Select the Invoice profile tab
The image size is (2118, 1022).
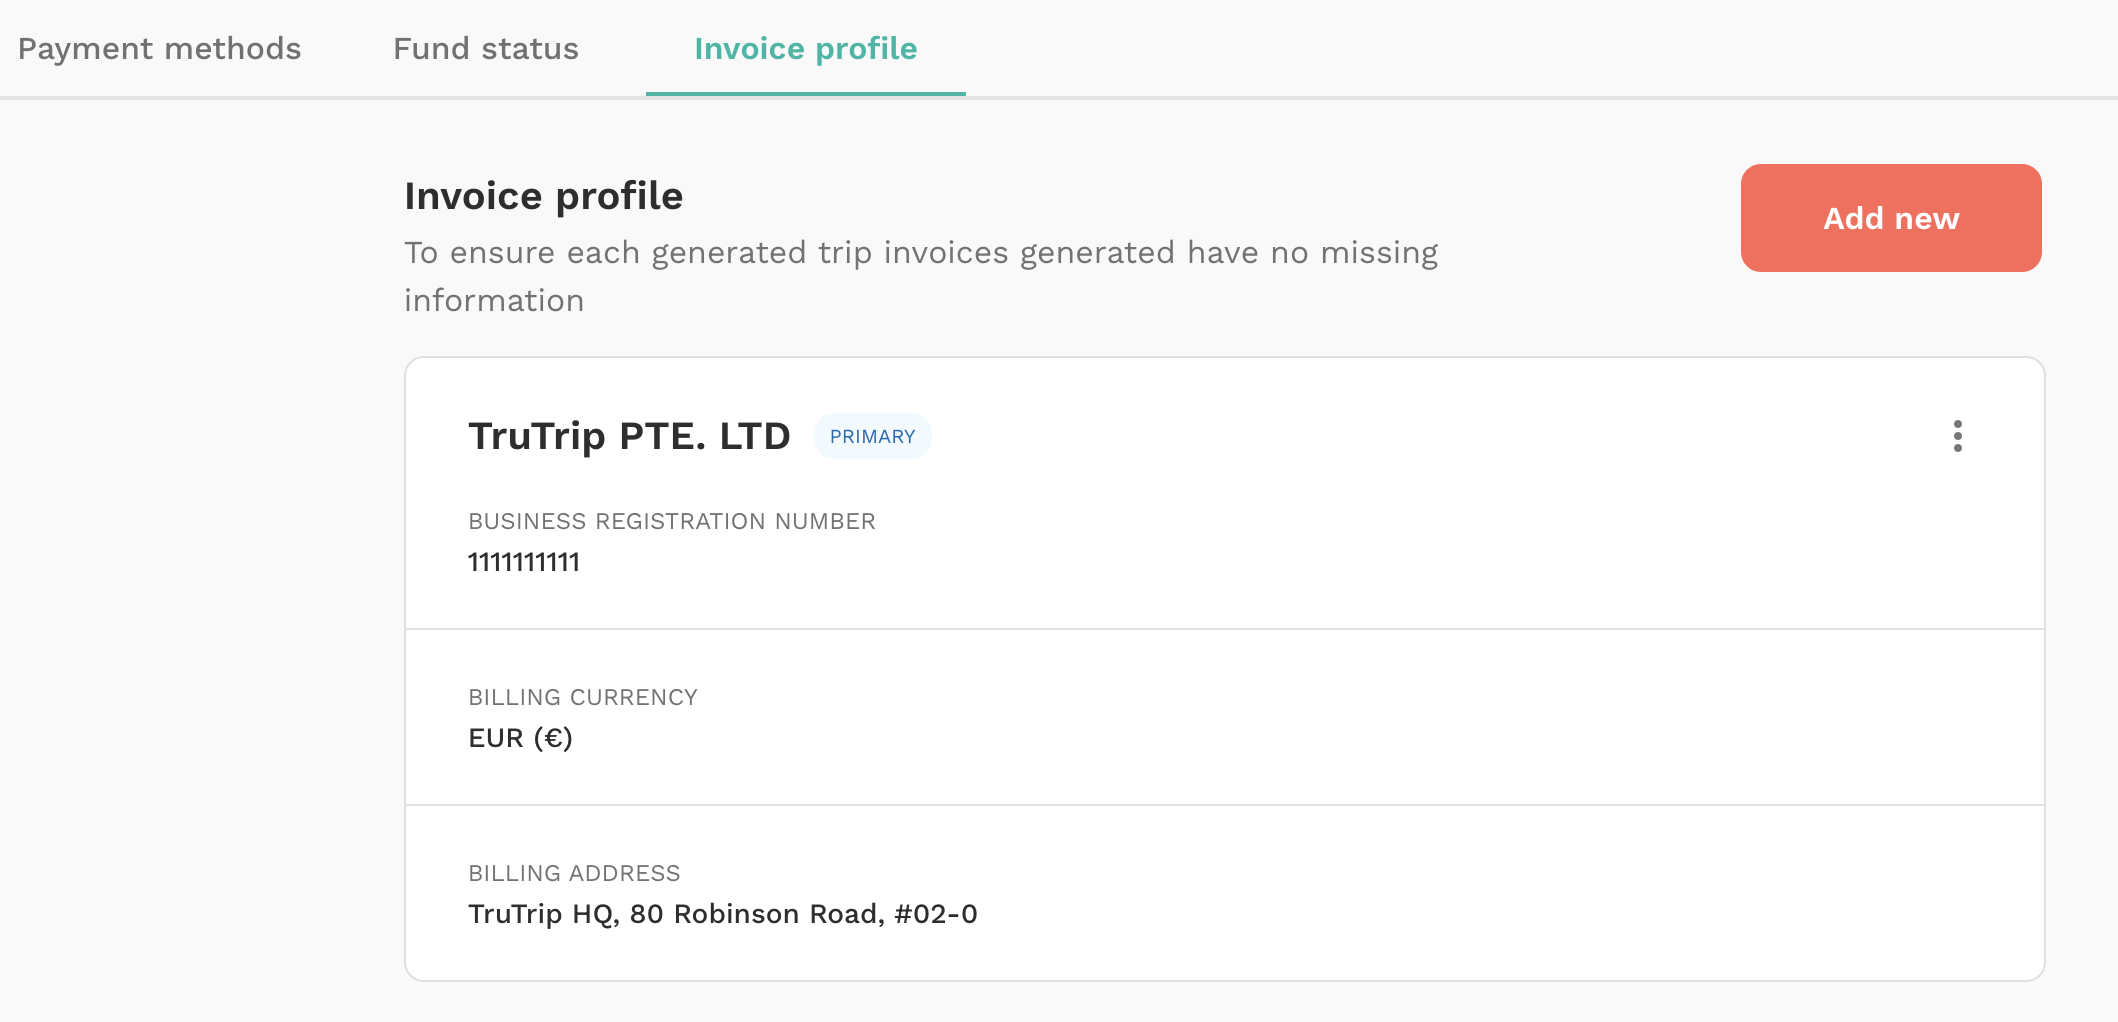pyautogui.click(x=805, y=49)
